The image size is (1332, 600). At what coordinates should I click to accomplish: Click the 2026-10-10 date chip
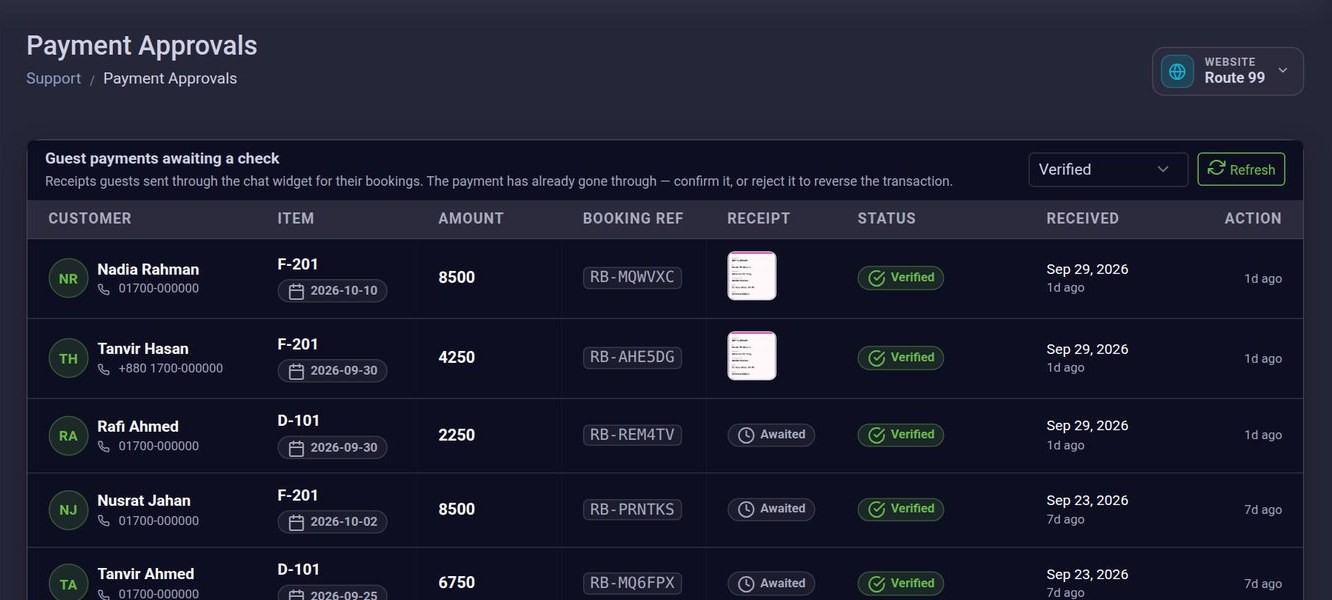332,291
